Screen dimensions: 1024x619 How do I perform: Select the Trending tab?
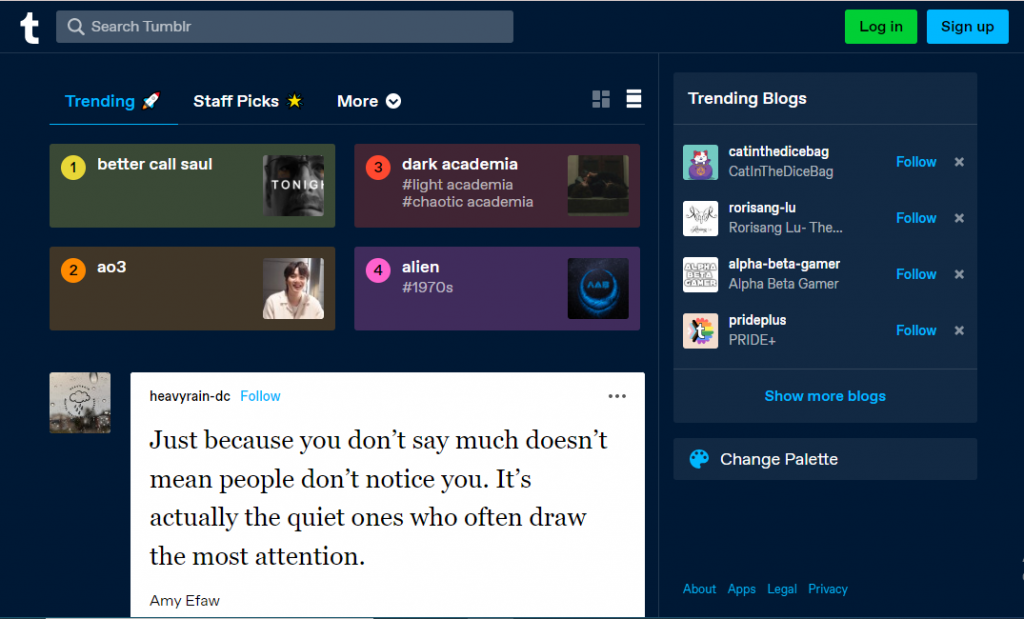pos(113,101)
